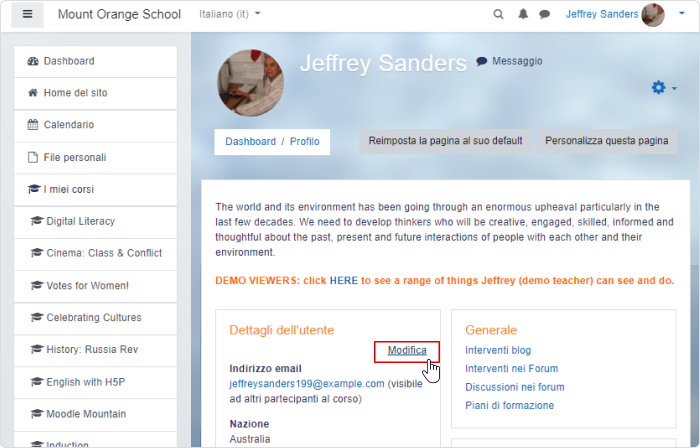Viewport: 700px width, 448px height.
Task: Open File personali in the sidebar
Action: coord(95,158)
